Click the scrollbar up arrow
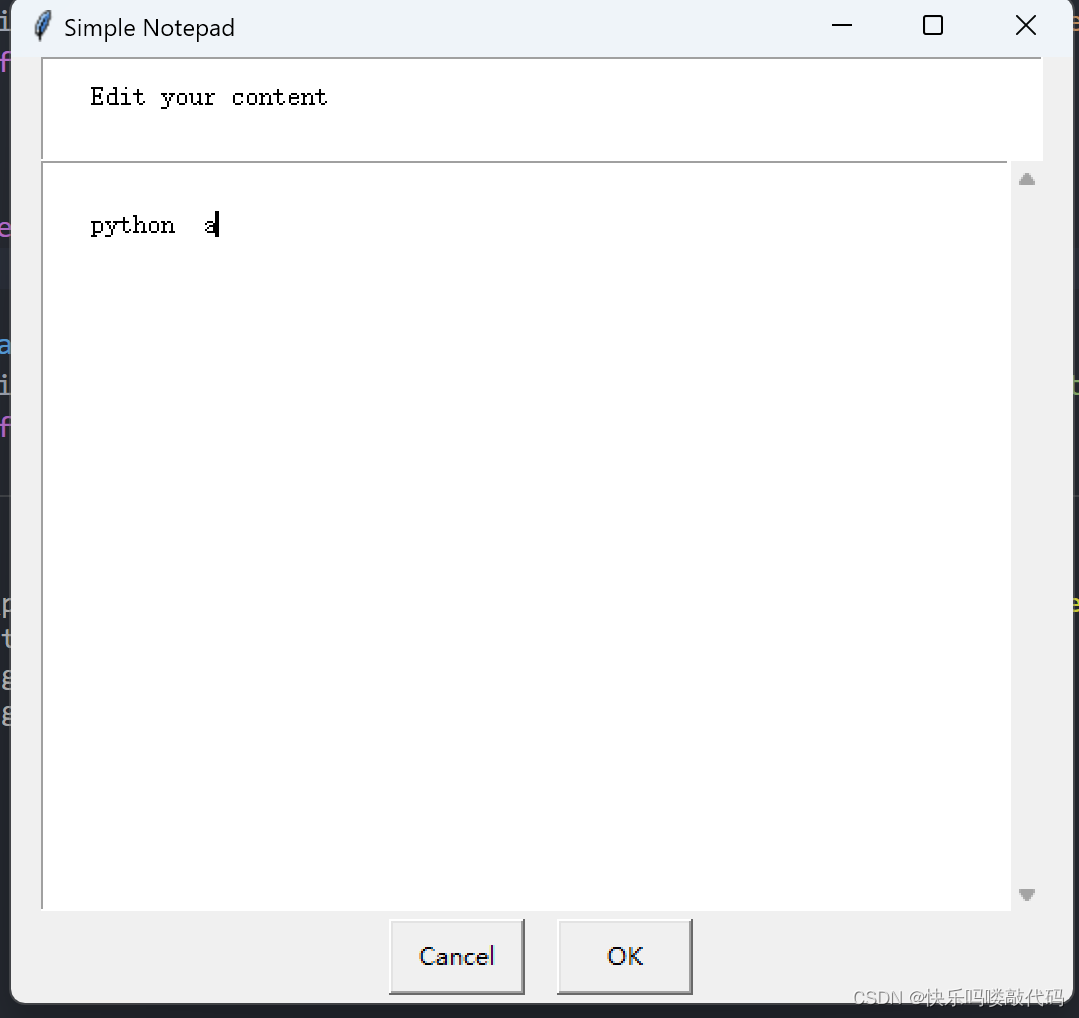Screen dimensions: 1079x1018 1027,180
